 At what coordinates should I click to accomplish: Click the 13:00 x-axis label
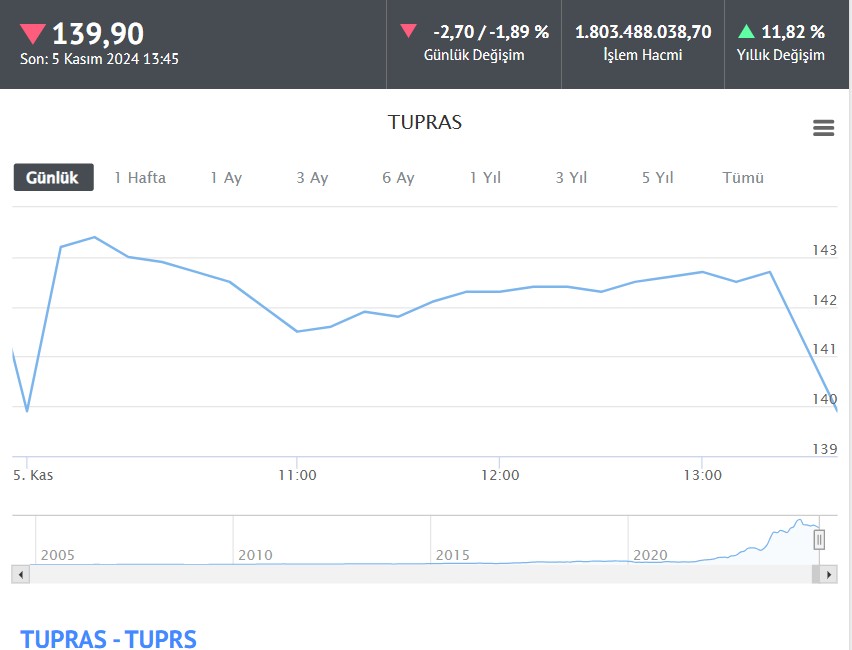[x=703, y=476]
